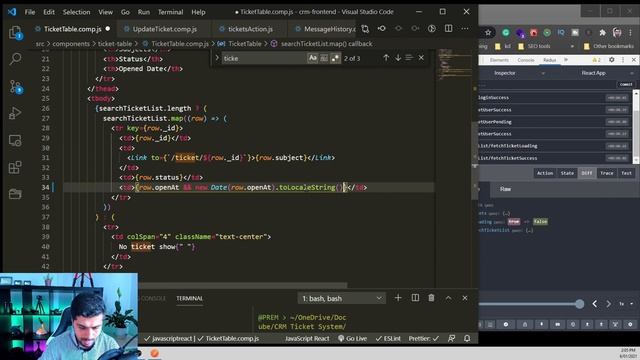Click 'JavaScript React' language mode in status bar

pos(307,338)
